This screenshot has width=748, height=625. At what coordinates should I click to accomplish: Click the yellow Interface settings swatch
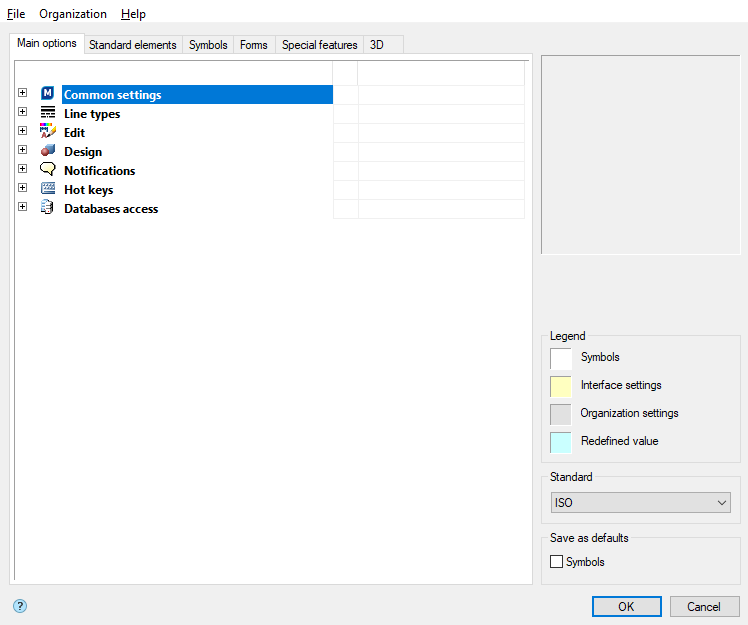[561, 386]
